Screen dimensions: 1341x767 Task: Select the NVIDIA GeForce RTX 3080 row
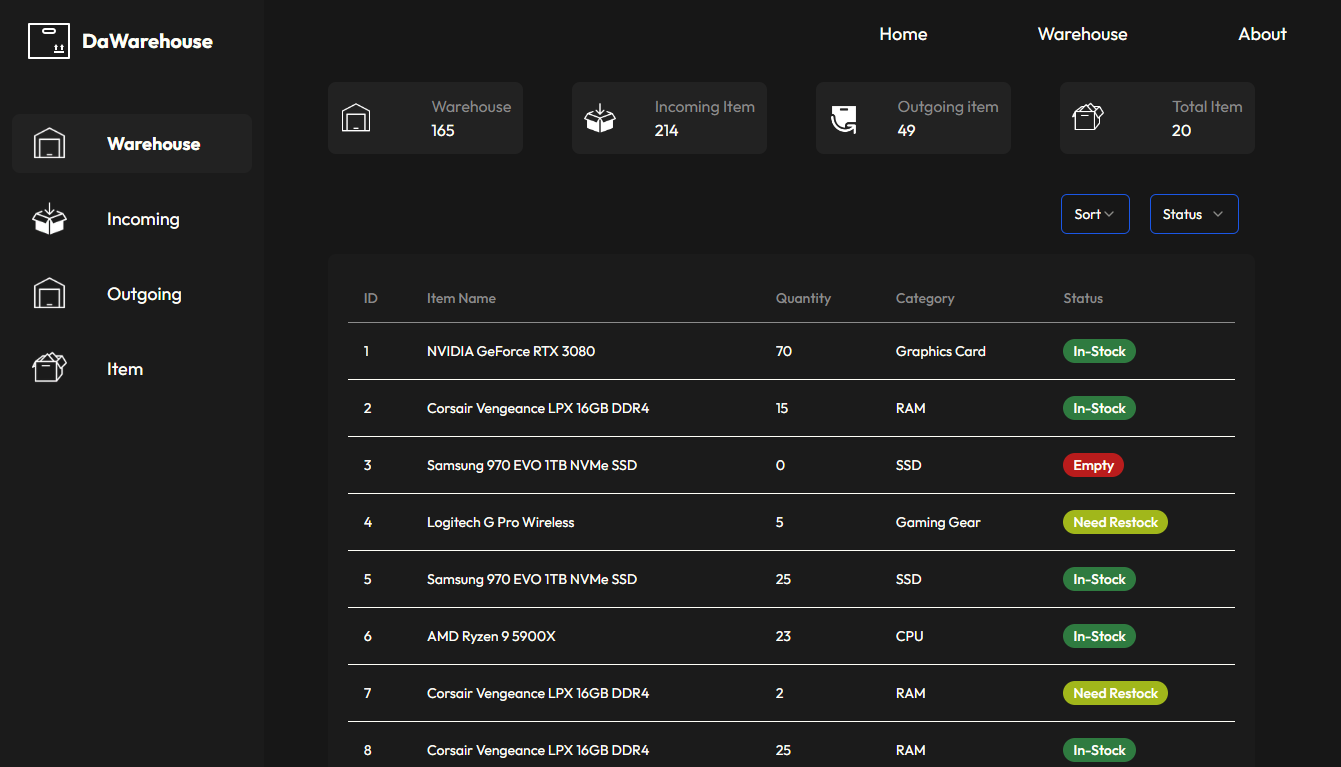pos(511,351)
